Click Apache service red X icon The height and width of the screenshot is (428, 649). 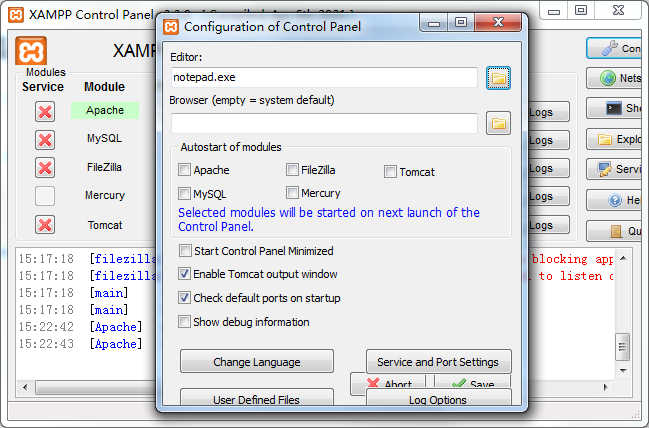(x=44, y=111)
